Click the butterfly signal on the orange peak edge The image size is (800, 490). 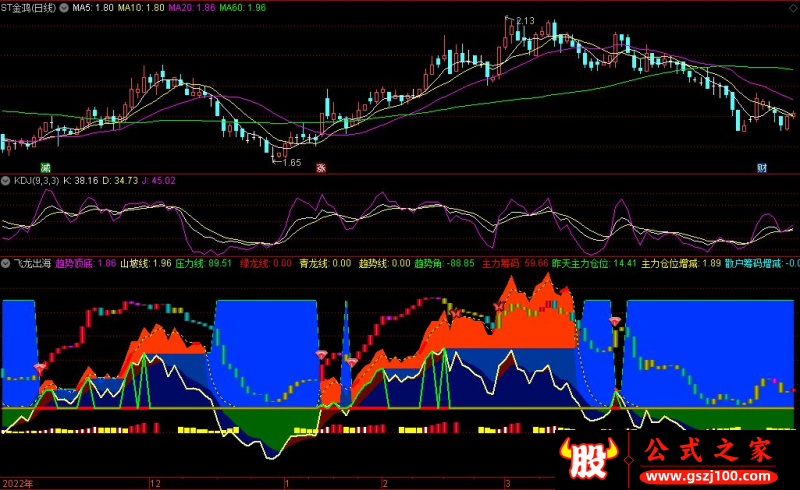pos(499,307)
